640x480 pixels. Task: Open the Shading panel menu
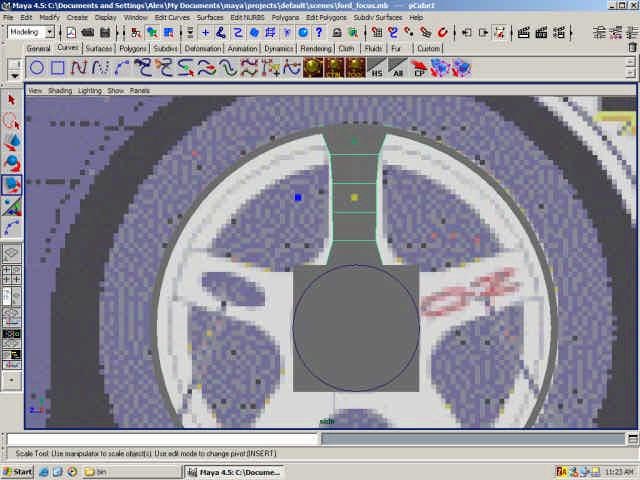pos(61,90)
